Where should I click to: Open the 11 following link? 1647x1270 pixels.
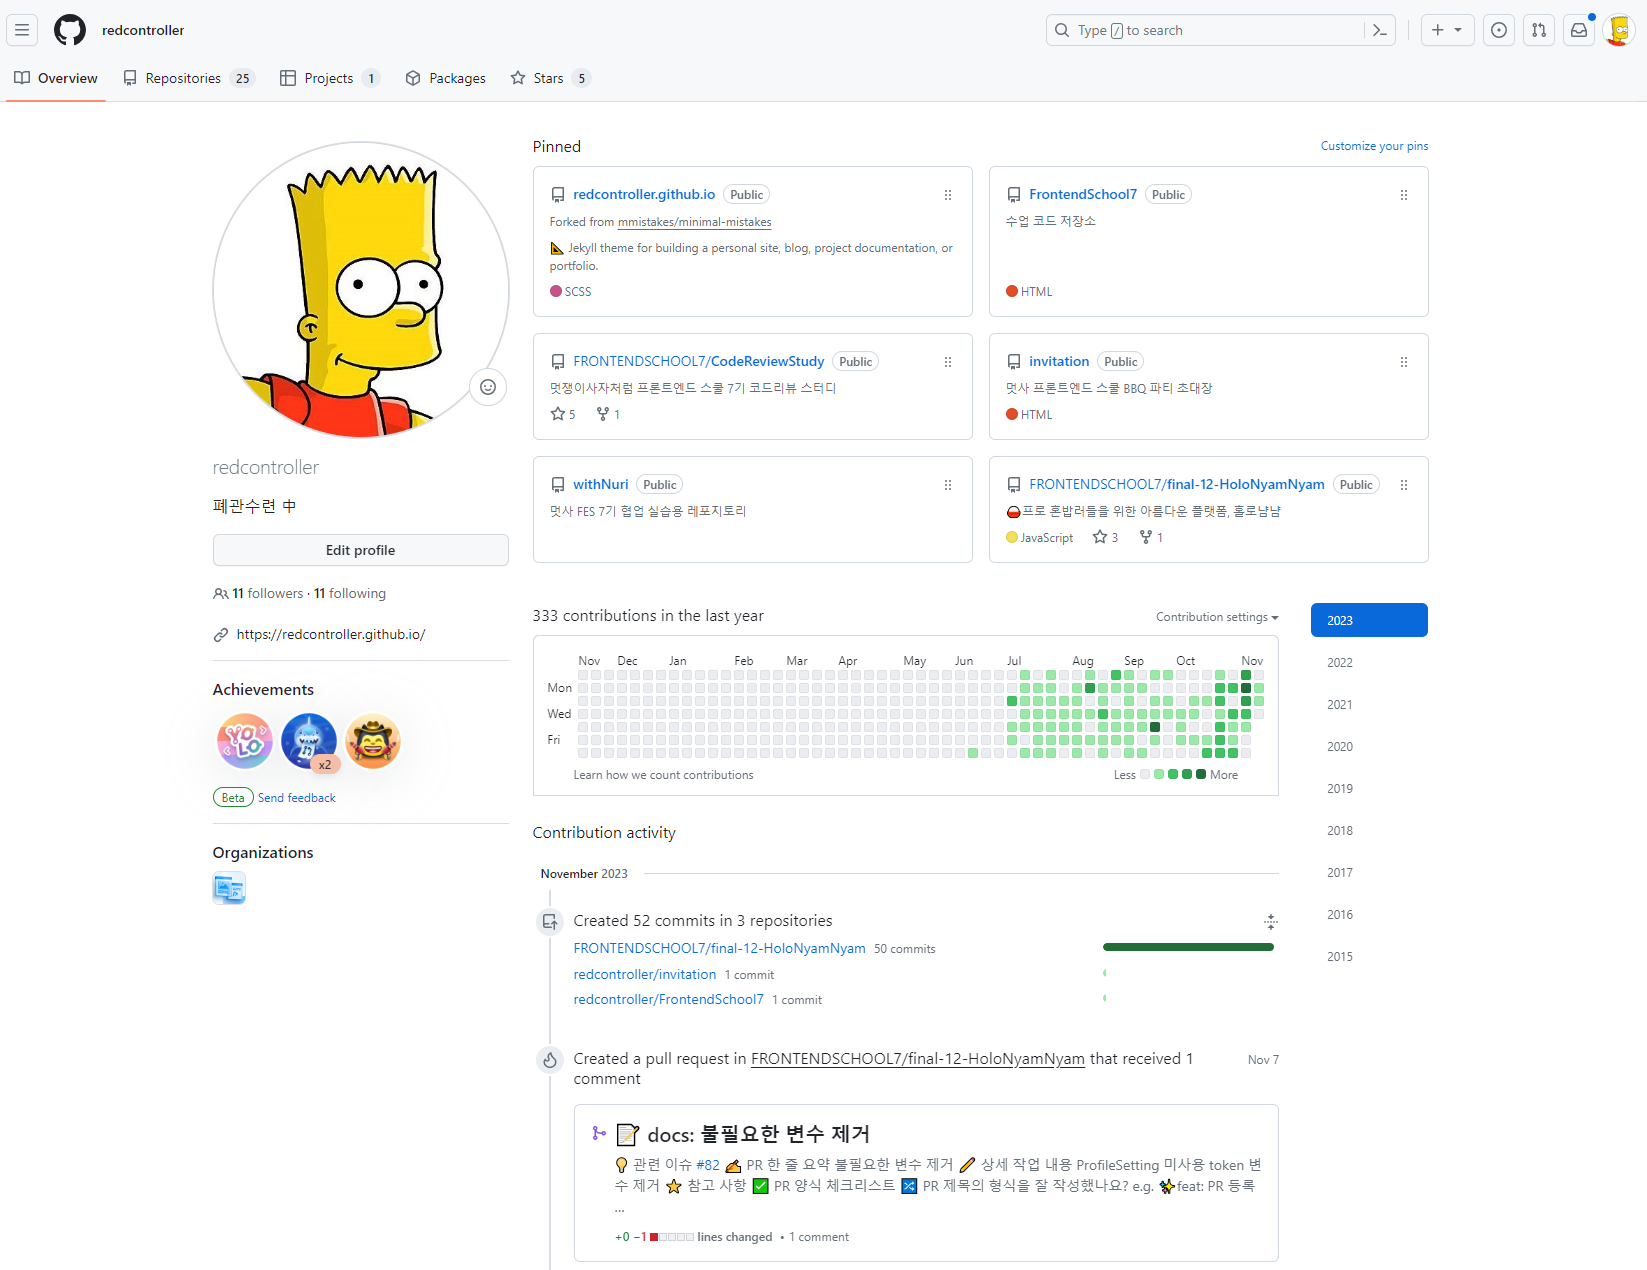[350, 593]
